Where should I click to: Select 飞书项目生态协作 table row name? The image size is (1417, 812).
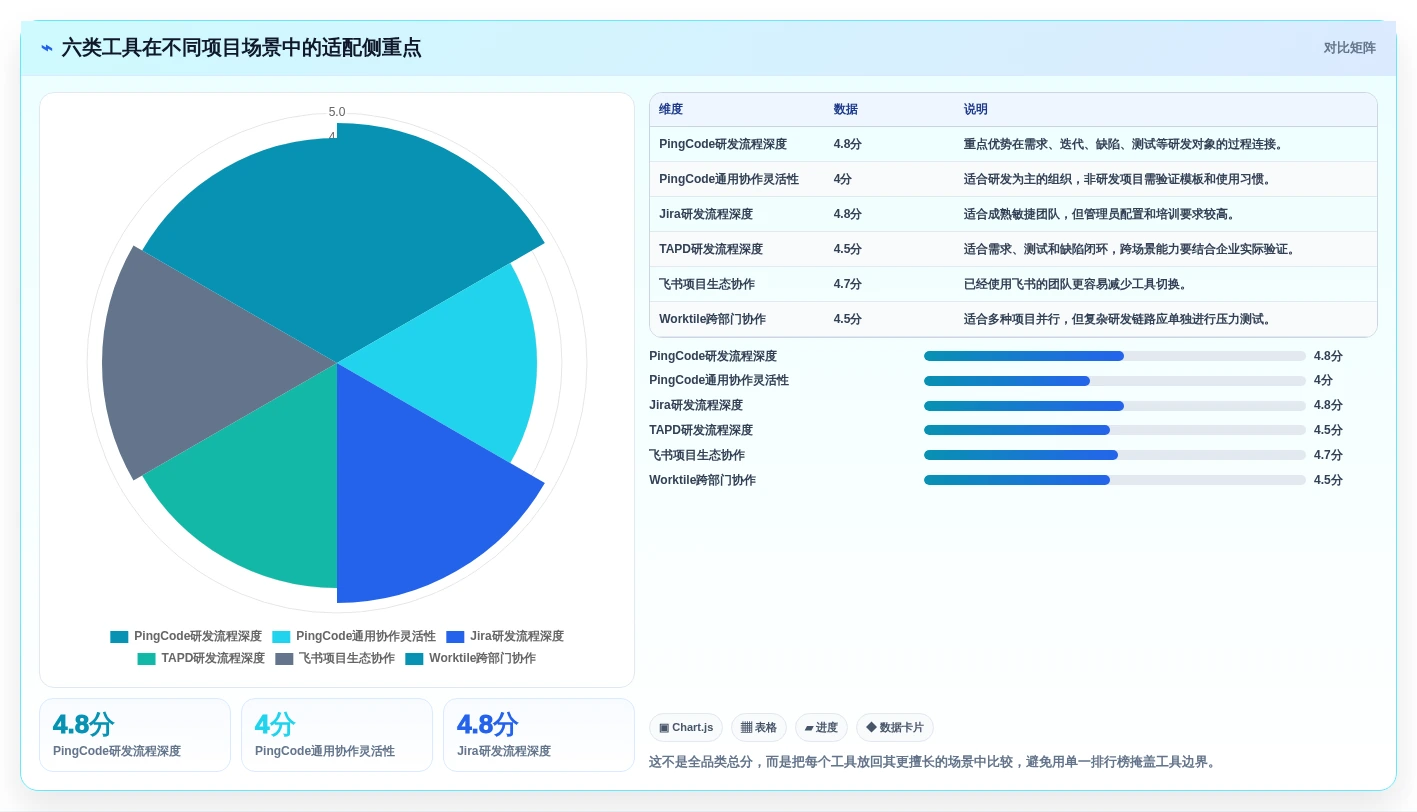707,284
